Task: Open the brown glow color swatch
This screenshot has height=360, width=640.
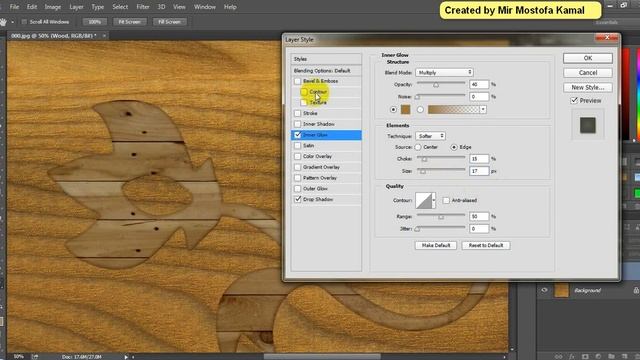Action: 405,109
